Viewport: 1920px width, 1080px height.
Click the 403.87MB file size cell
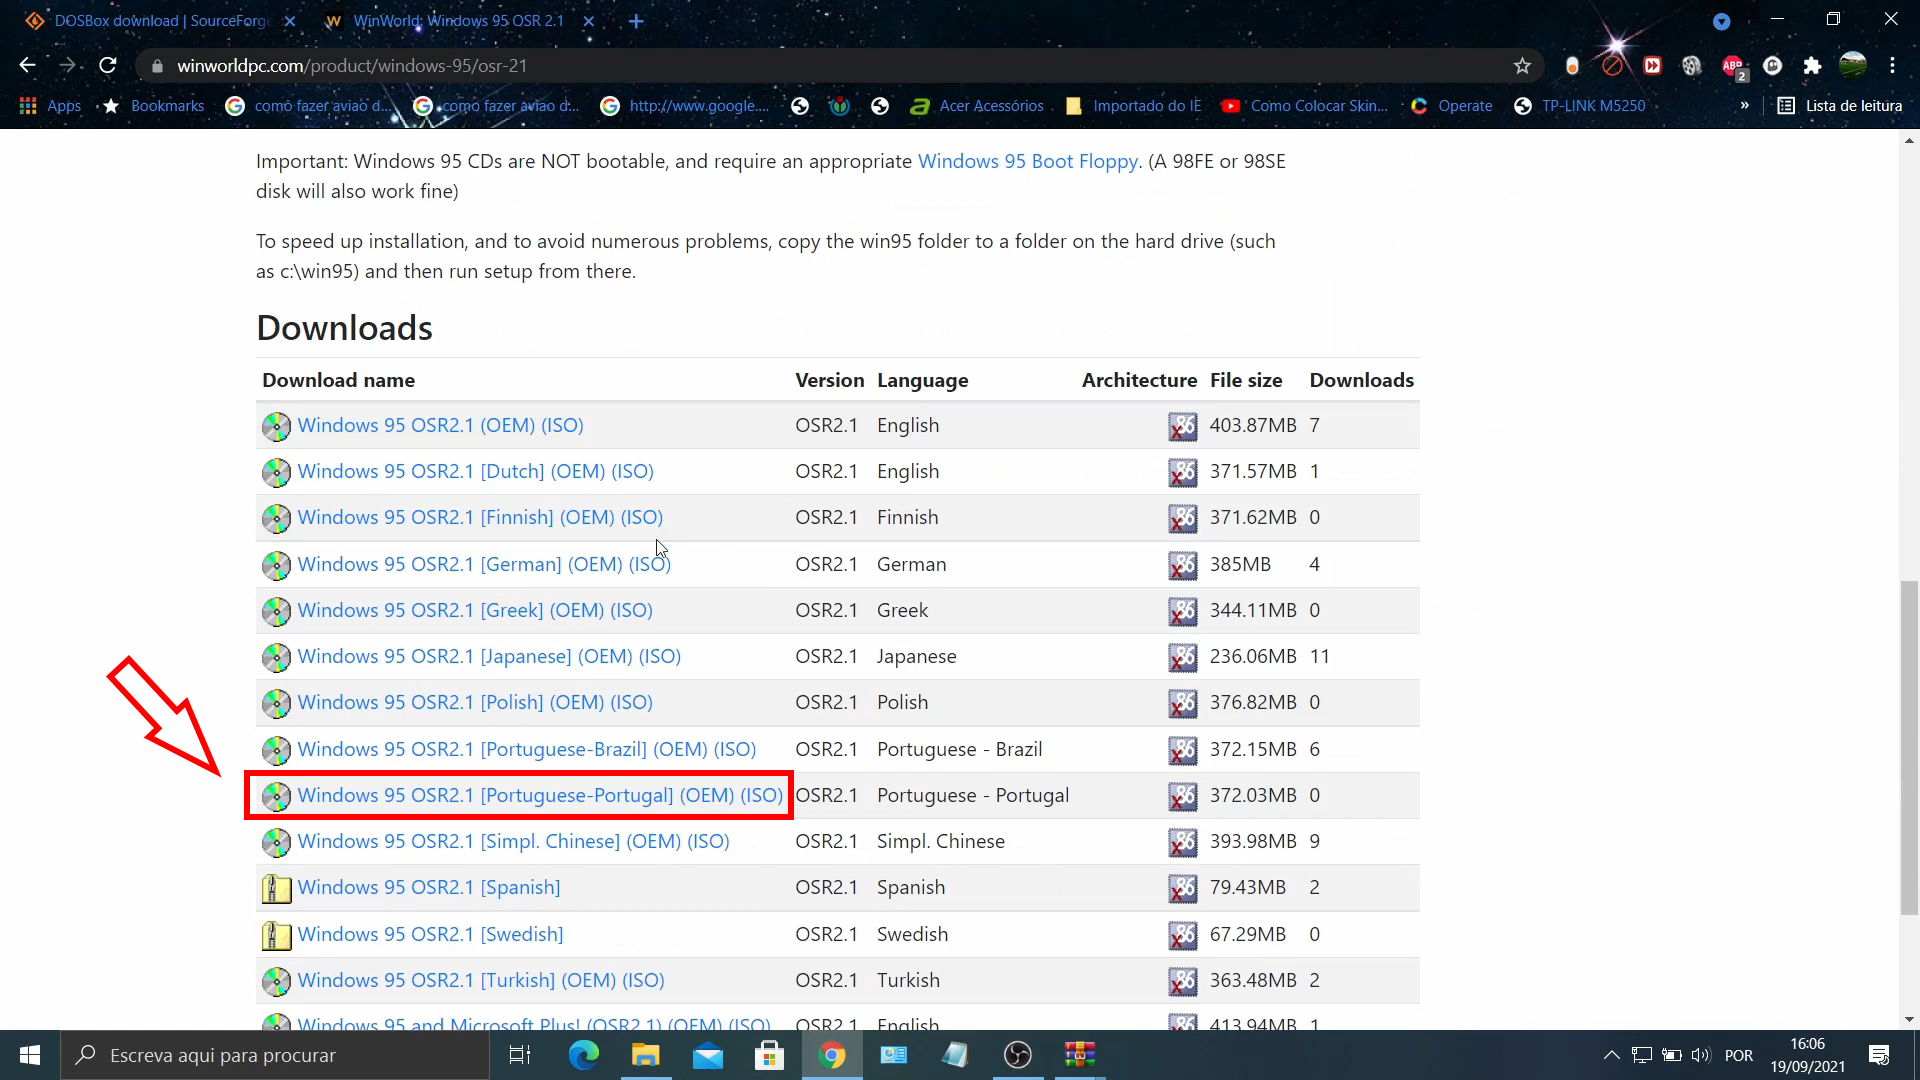pyautogui.click(x=1253, y=425)
